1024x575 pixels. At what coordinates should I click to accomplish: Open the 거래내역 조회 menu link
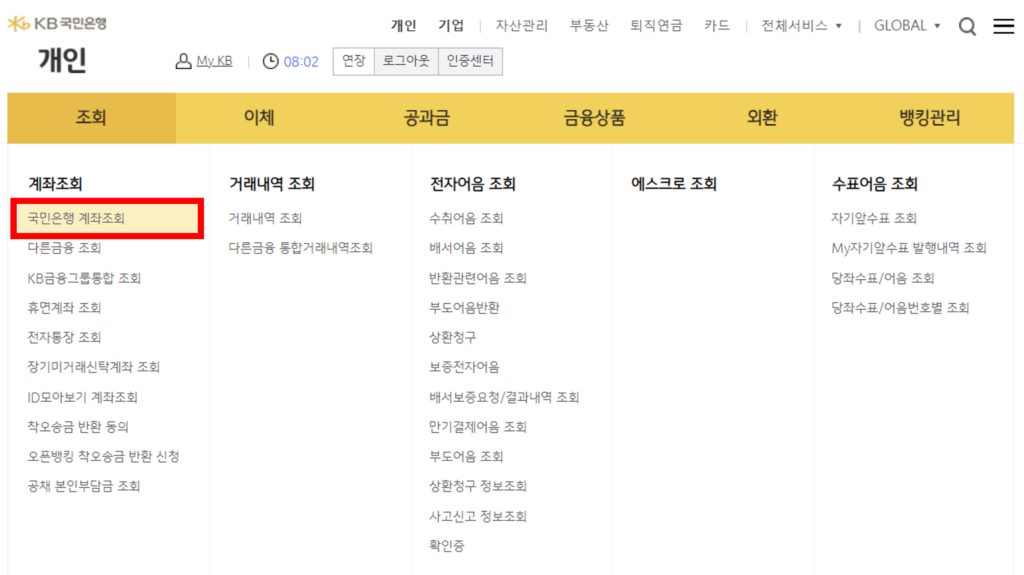(x=265, y=218)
